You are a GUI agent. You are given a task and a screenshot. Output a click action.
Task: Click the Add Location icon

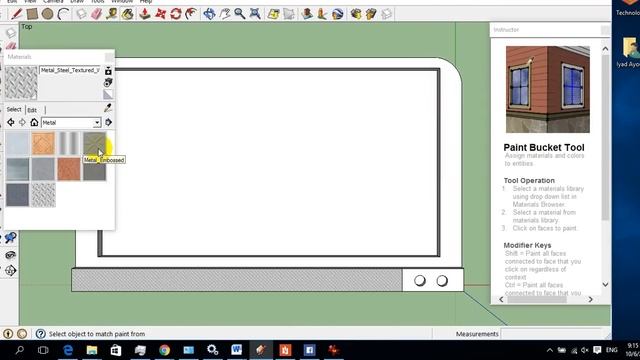pyautogui.click(x=273, y=14)
